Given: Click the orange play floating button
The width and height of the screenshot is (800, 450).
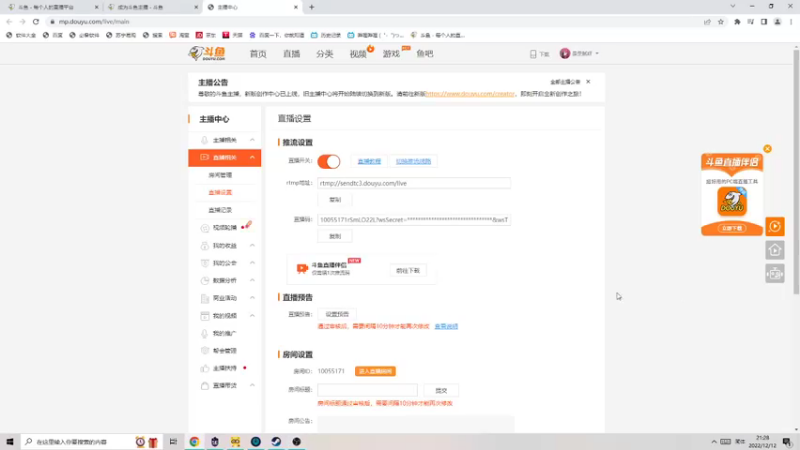Looking at the screenshot, I should [x=774, y=227].
